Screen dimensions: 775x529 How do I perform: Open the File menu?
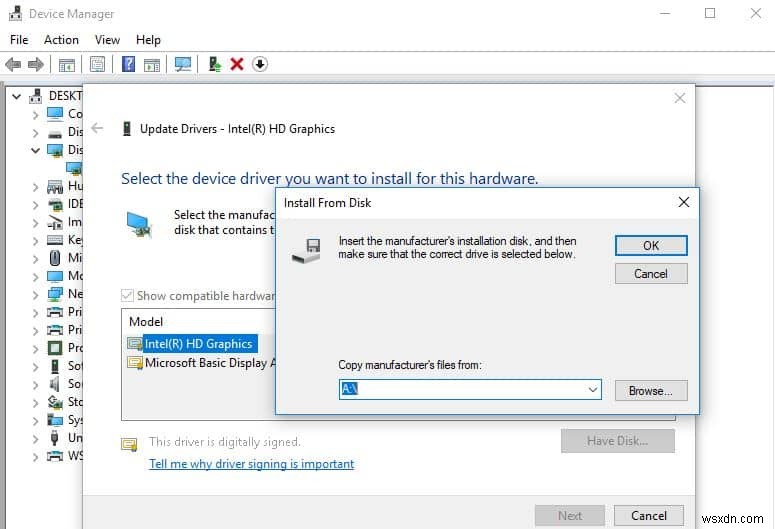coord(19,40)
